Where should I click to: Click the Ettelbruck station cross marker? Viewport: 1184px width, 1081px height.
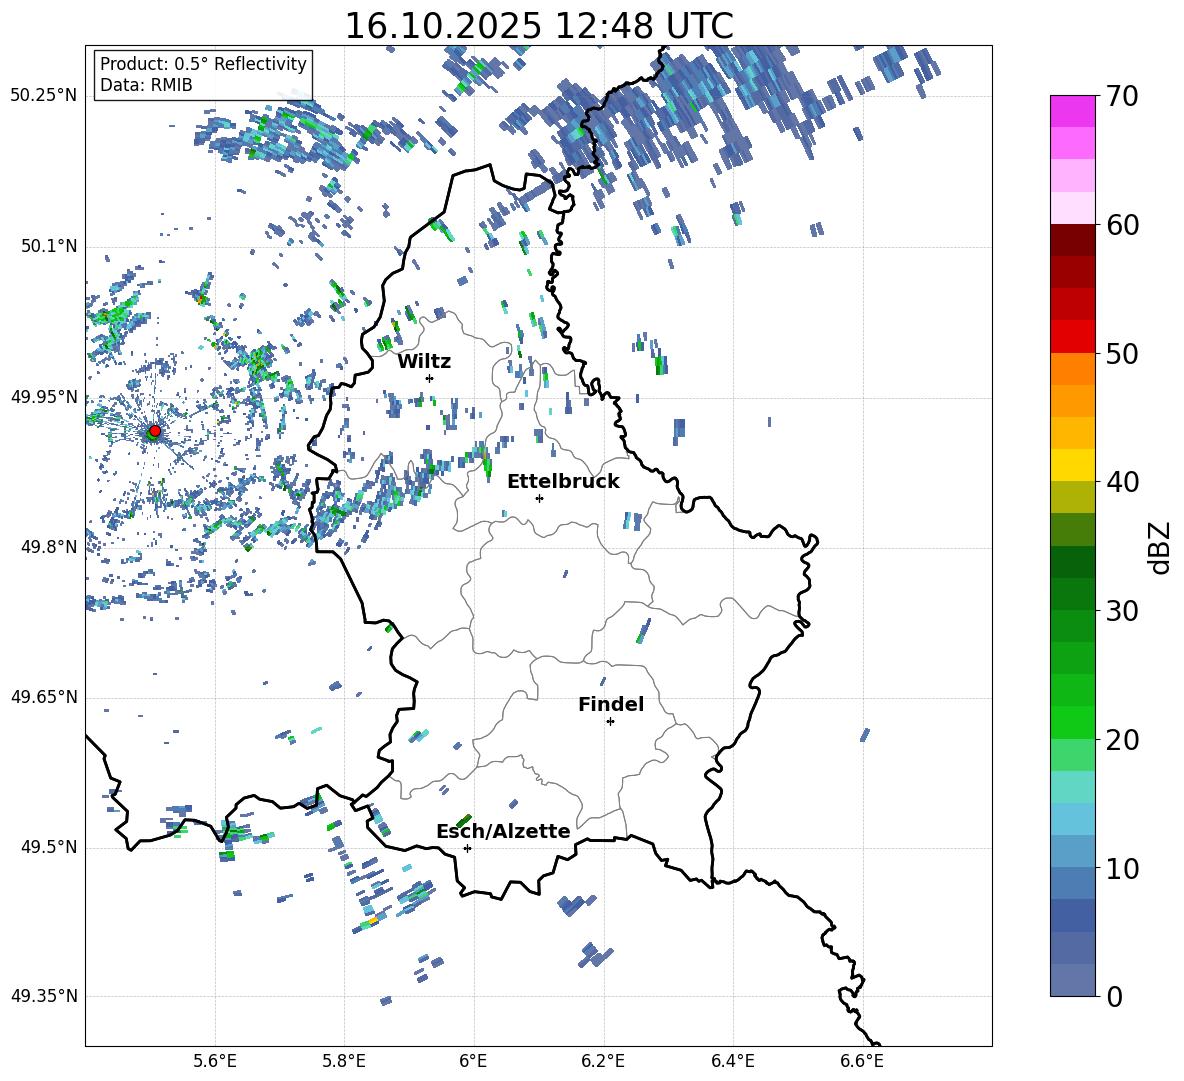[x=539, y=498]
